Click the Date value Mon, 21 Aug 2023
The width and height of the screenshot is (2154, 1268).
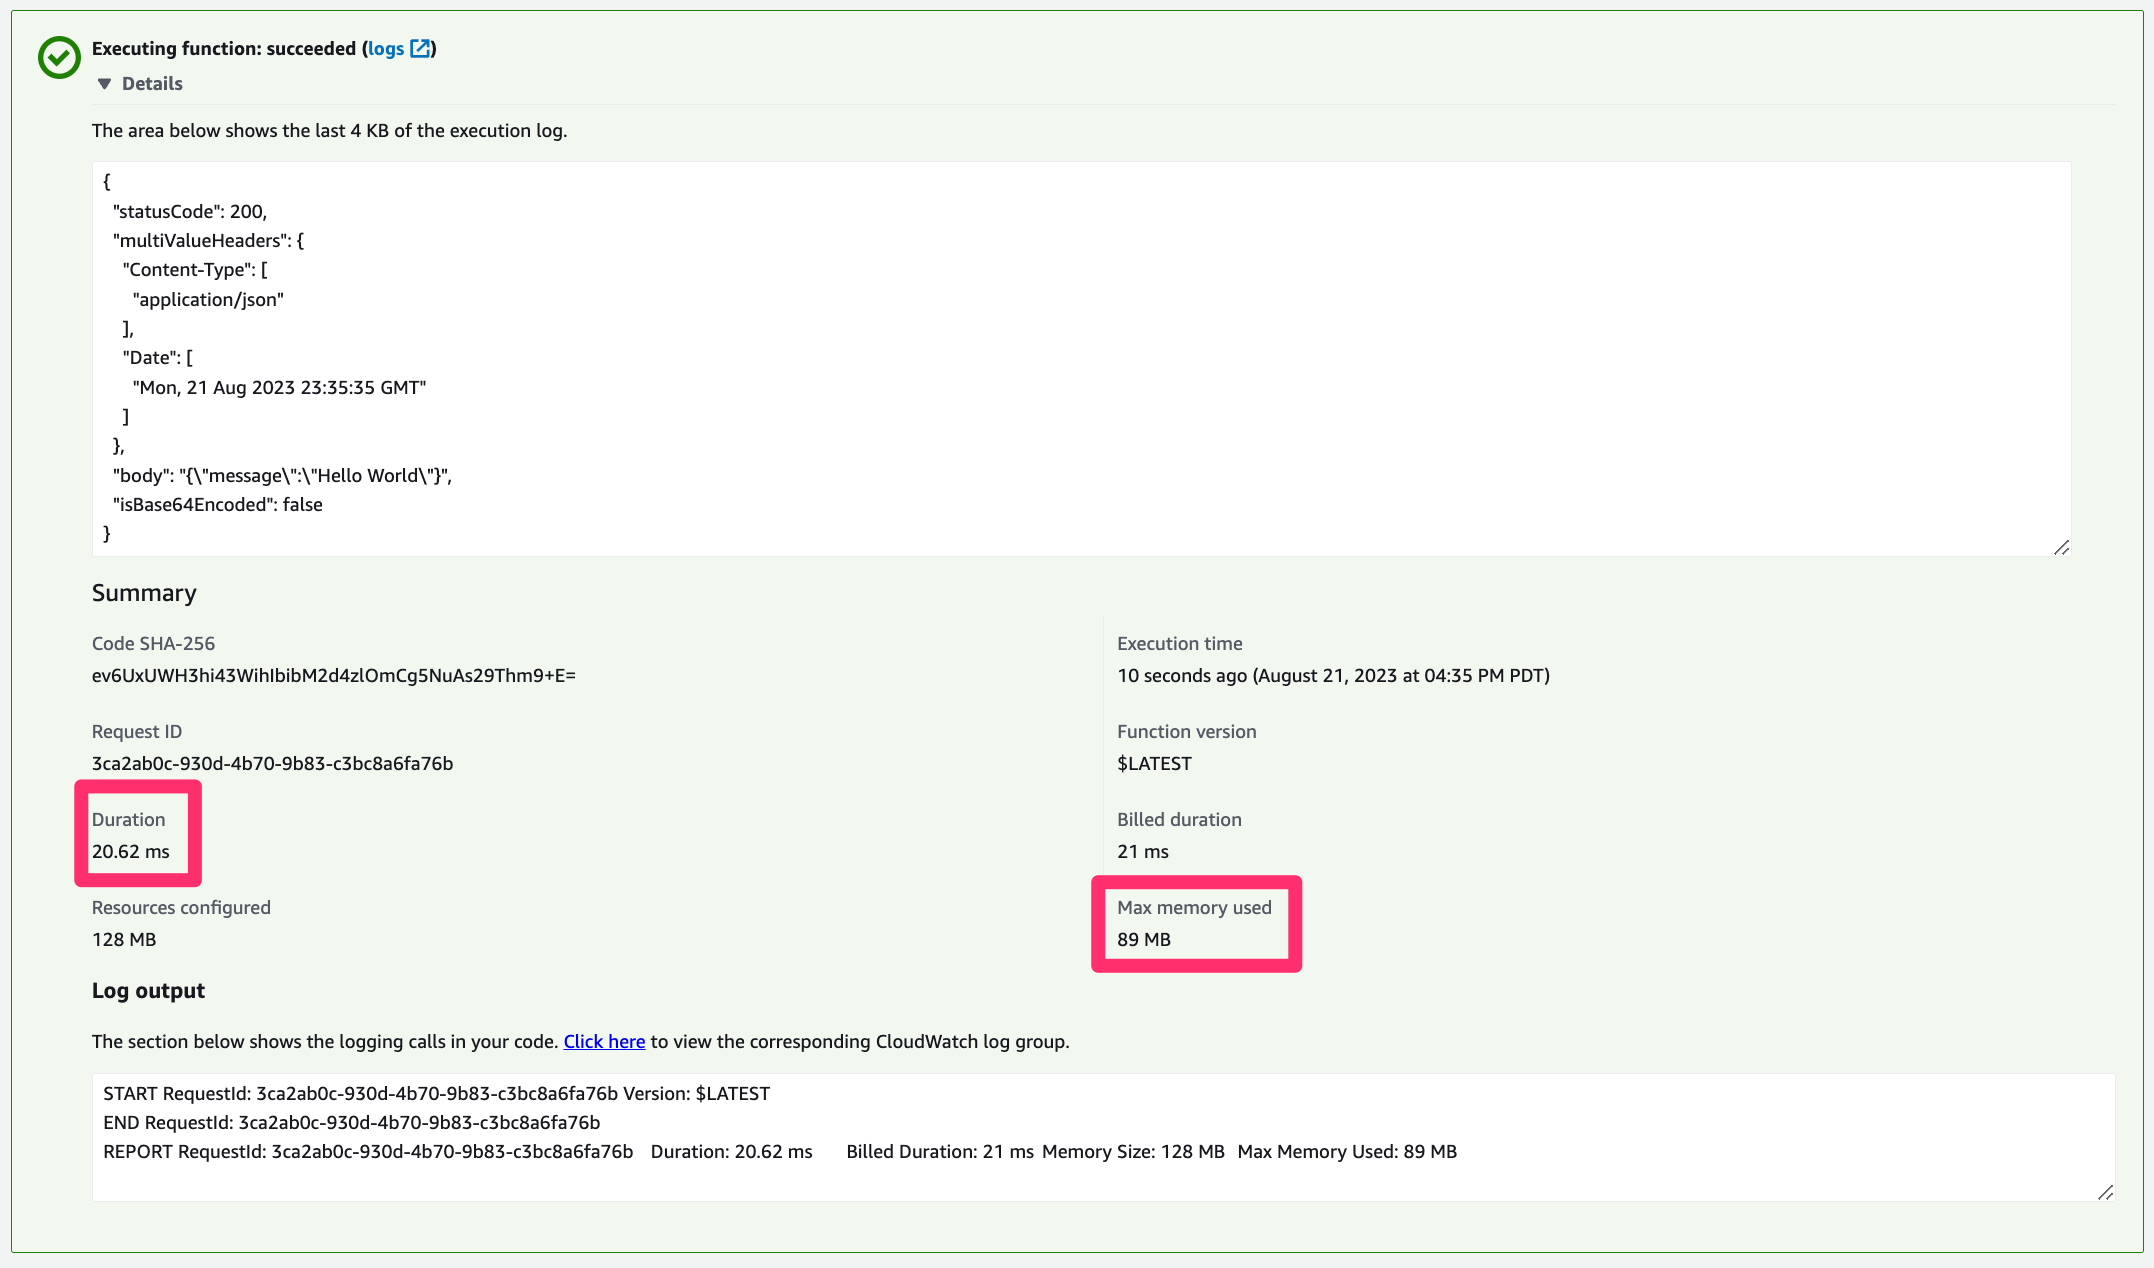[279, 387]
